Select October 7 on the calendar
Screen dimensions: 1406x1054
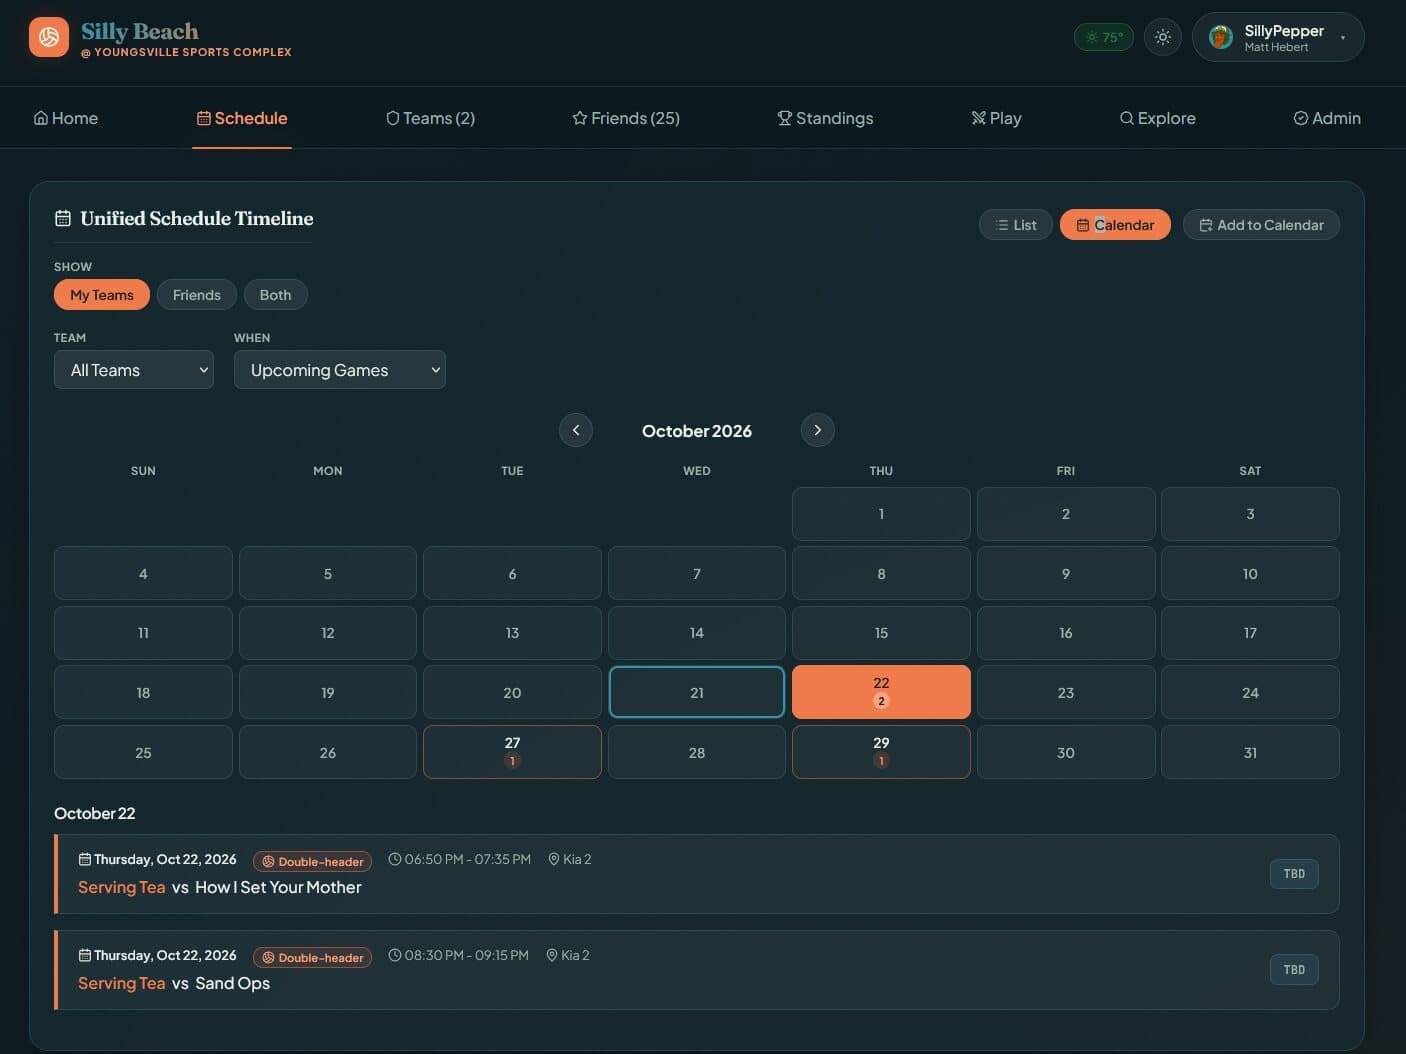(x=697, y=574)
